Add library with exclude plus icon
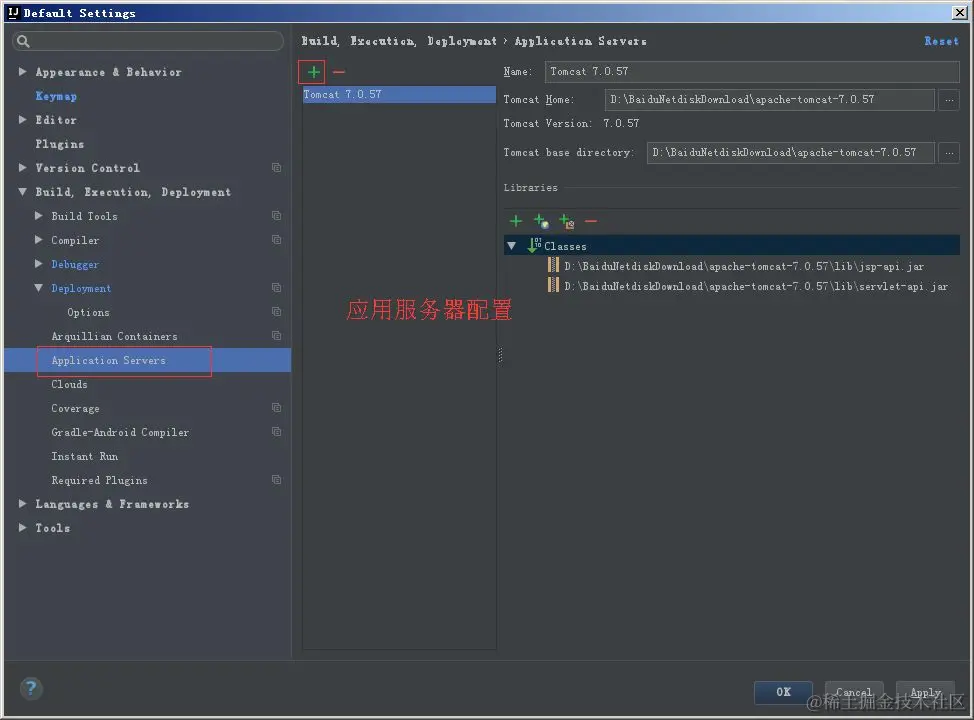974x720 pixels. [566, 221]
